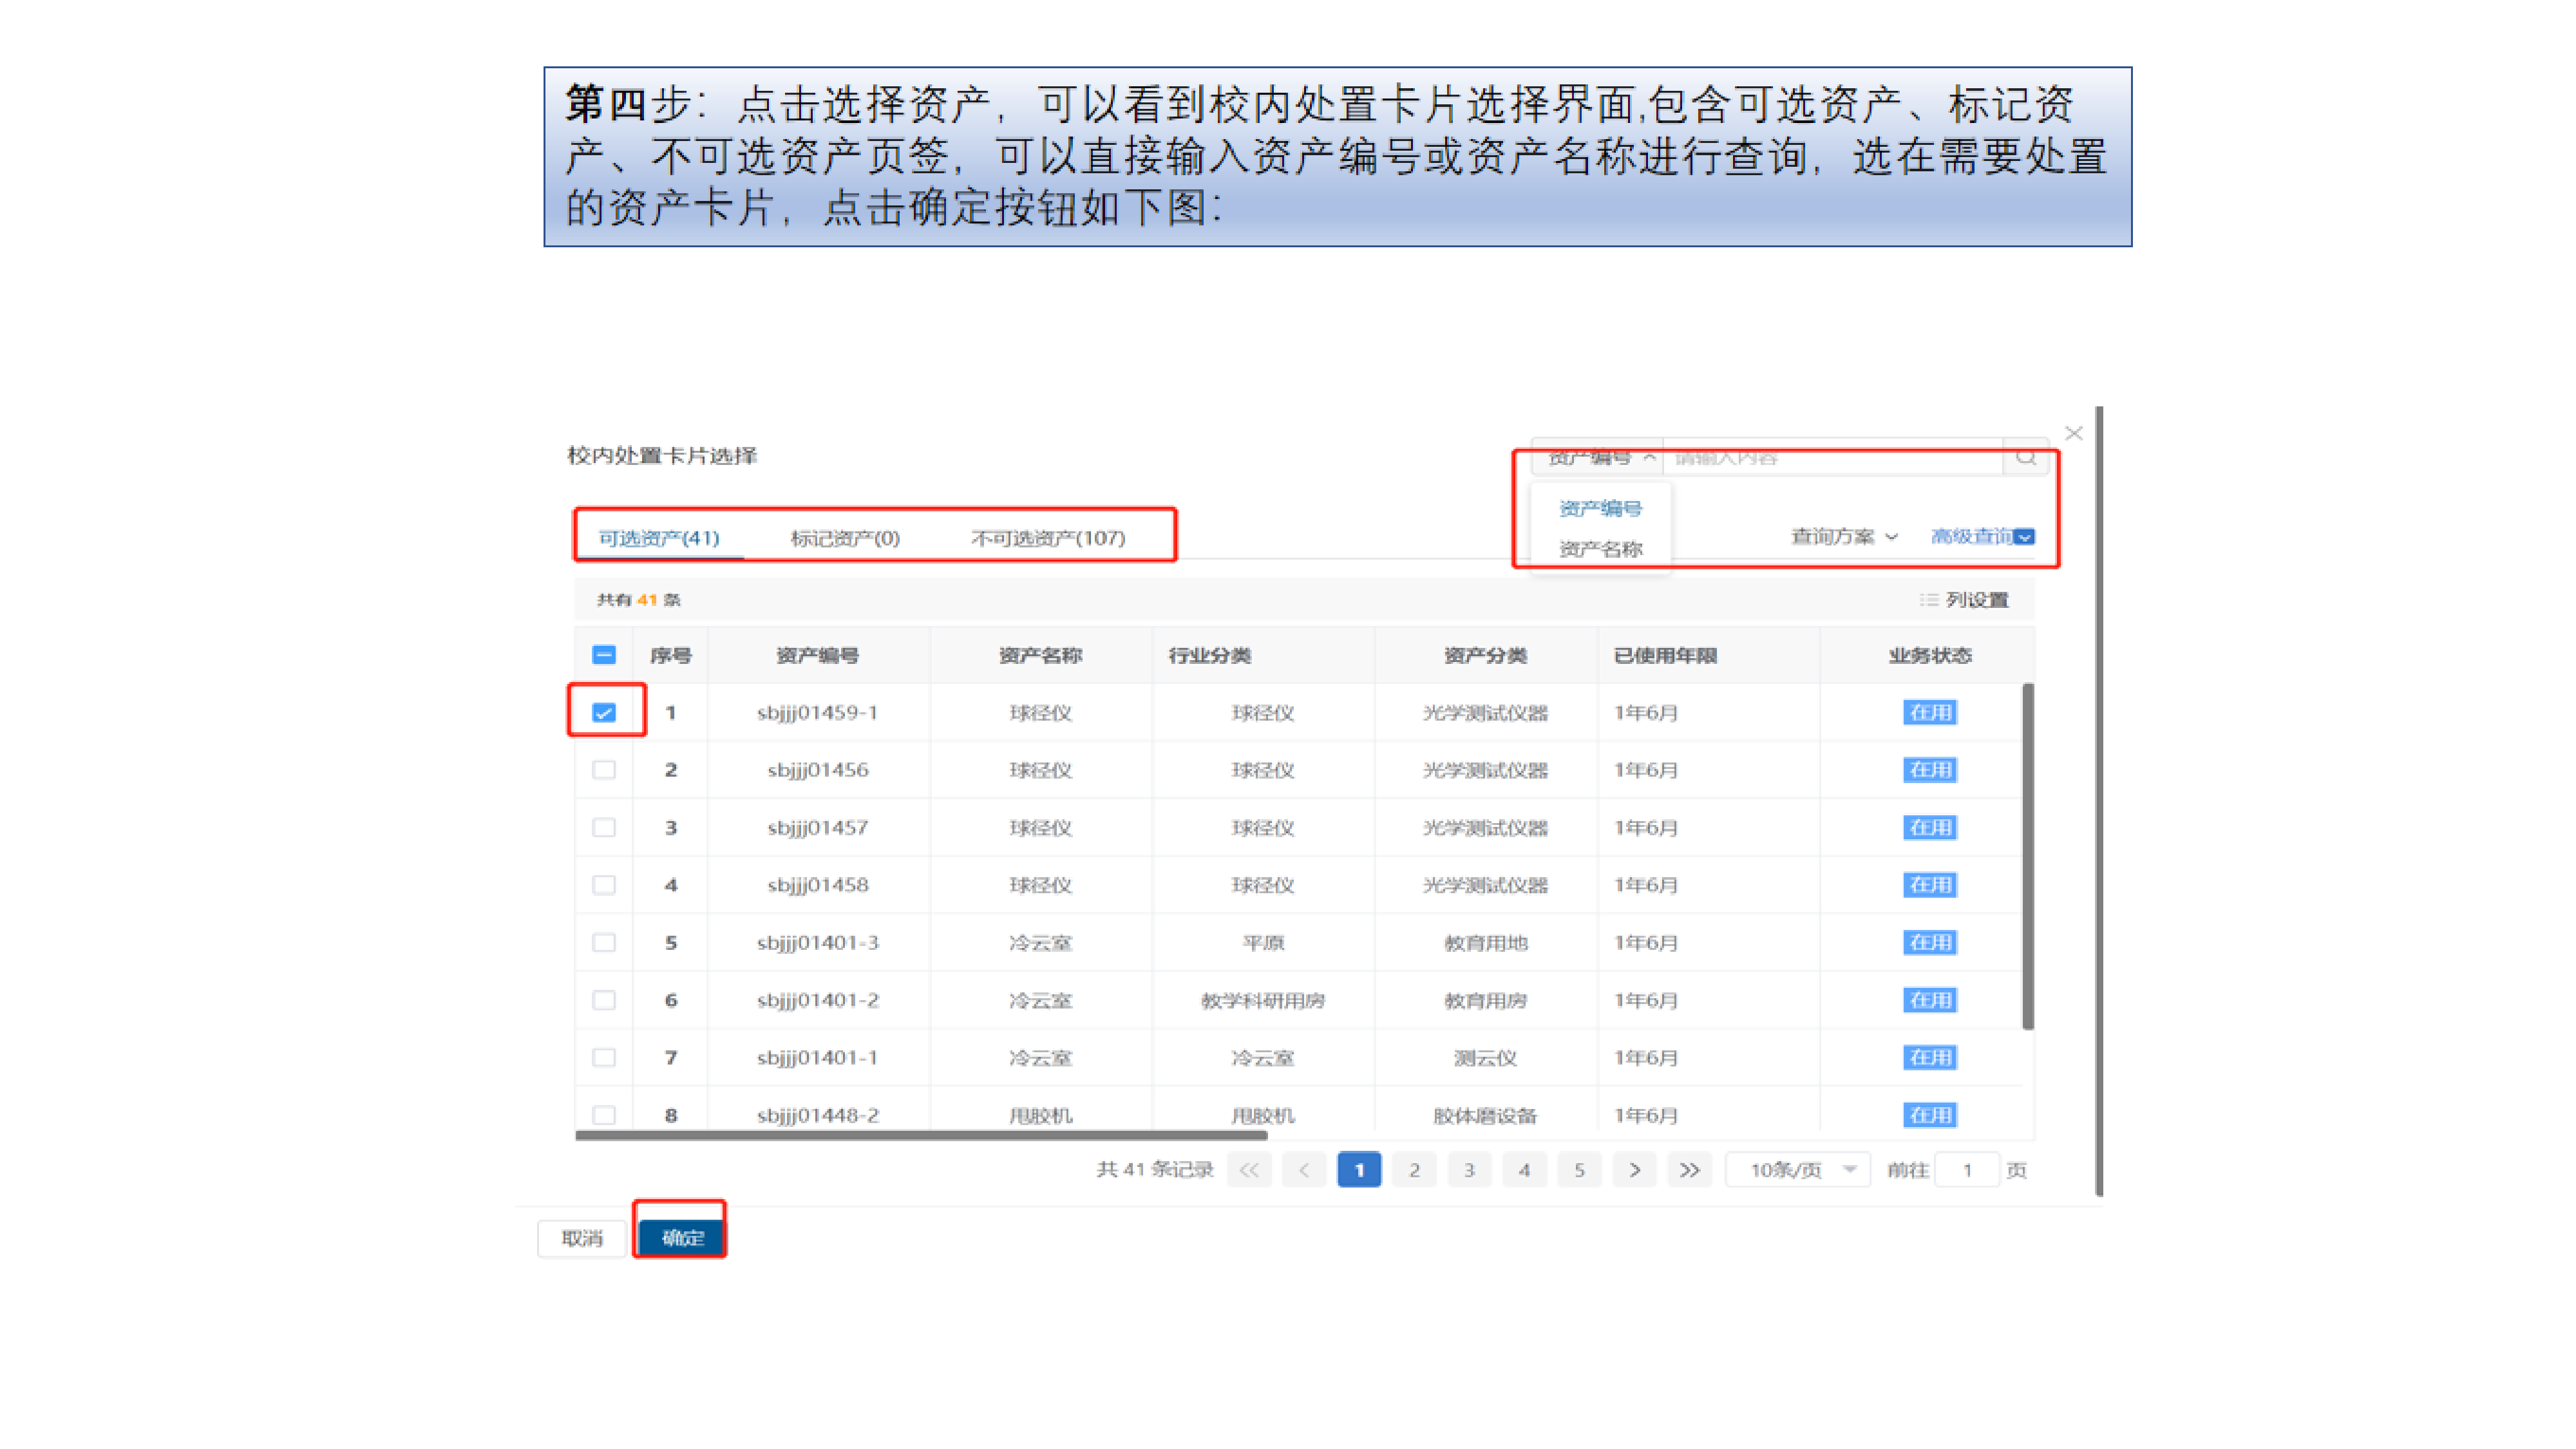Open 列设置 column settings icon

pyautogui.click(x=1928, y=599)
